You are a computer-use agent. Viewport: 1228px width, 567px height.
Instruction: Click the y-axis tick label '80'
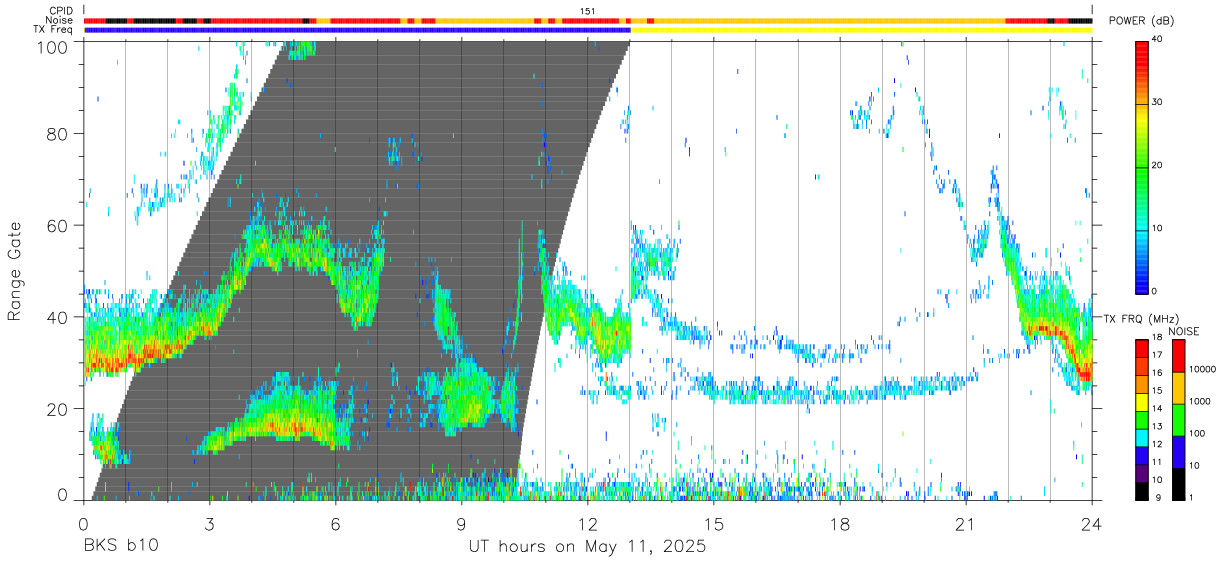58,133
